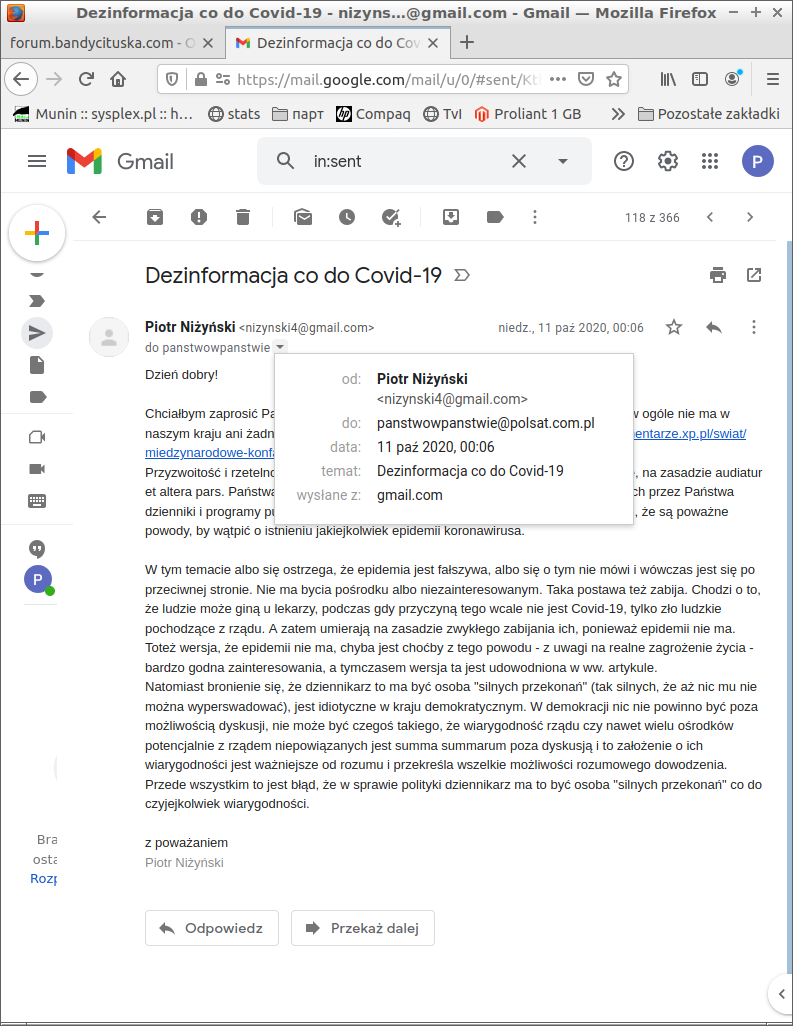Go to the newer message arrow
Image resolution: width=793 pixels, height=1026 pixels.
point(710,217)
